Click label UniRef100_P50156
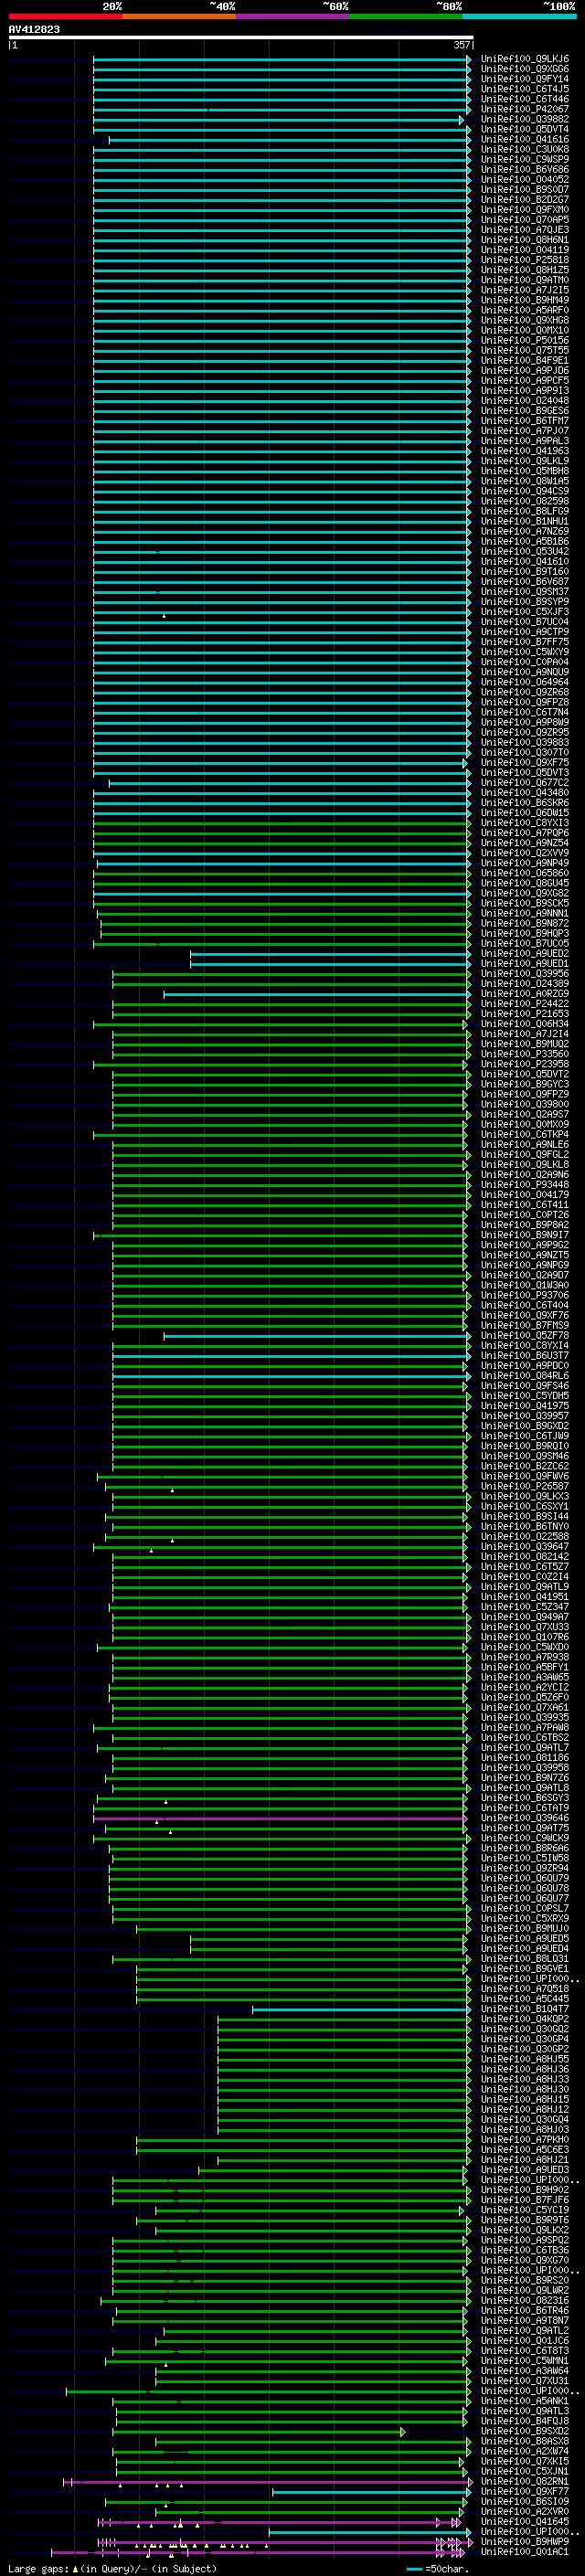This screenshot has height=2576, width=585. point(525,340)
